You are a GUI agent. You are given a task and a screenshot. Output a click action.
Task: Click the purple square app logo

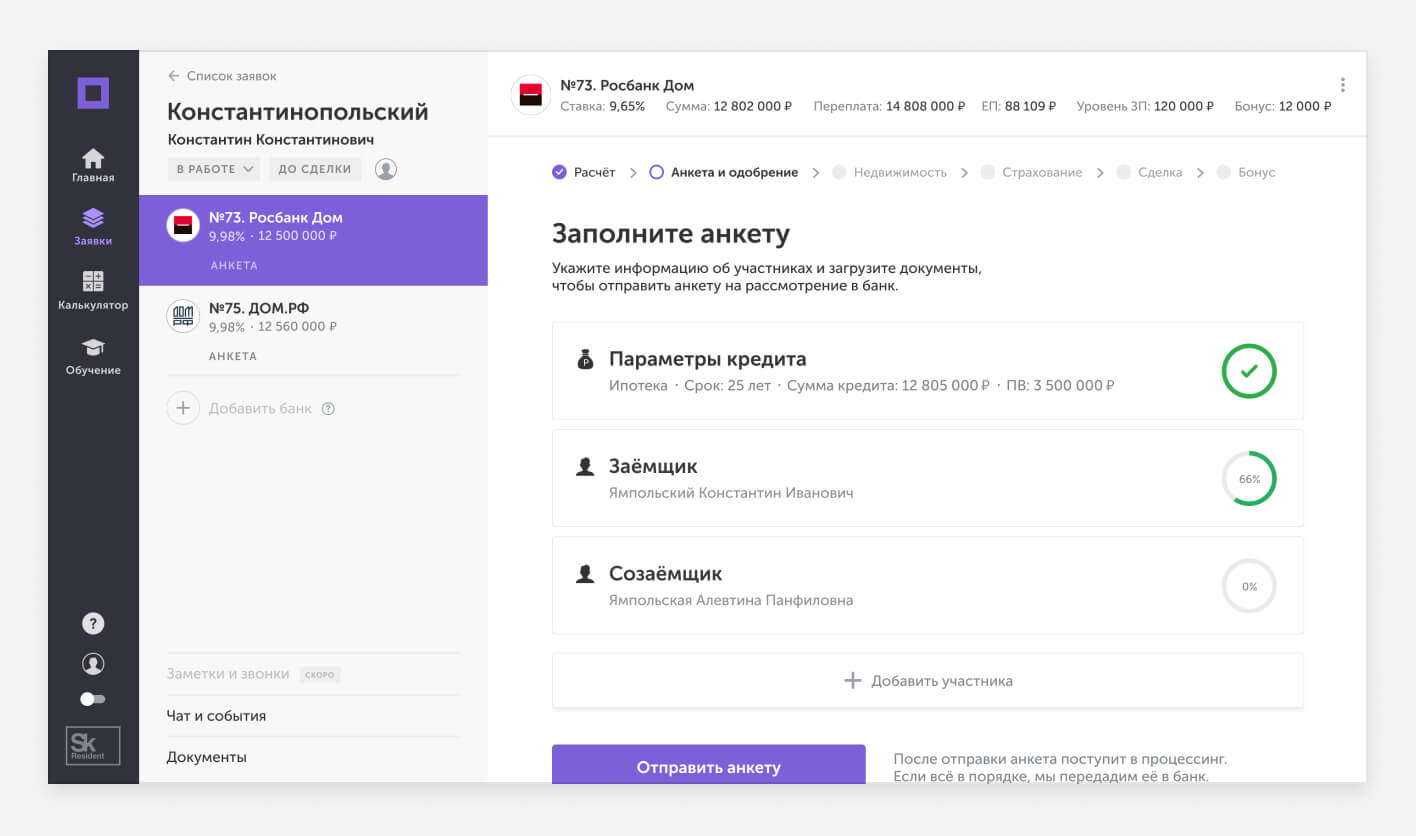(93, 93)
